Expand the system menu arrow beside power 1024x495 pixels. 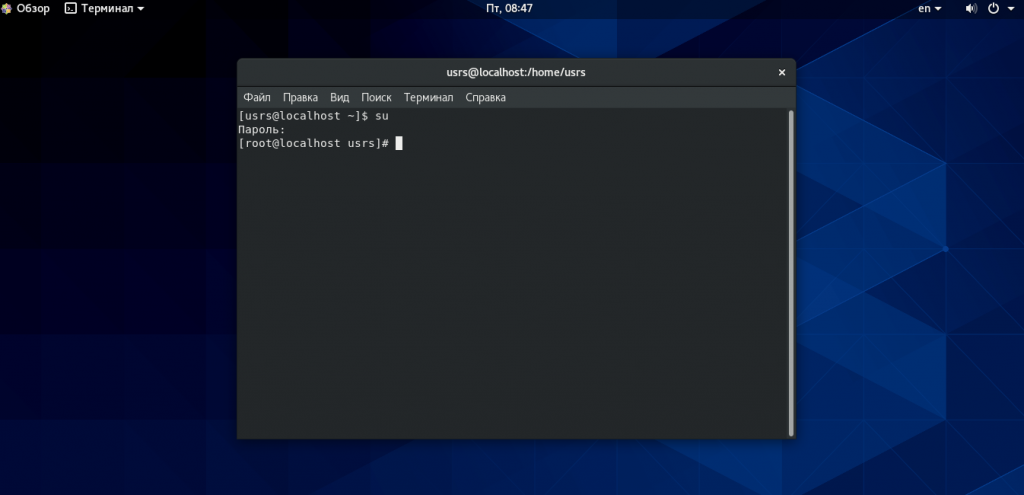1011,9
